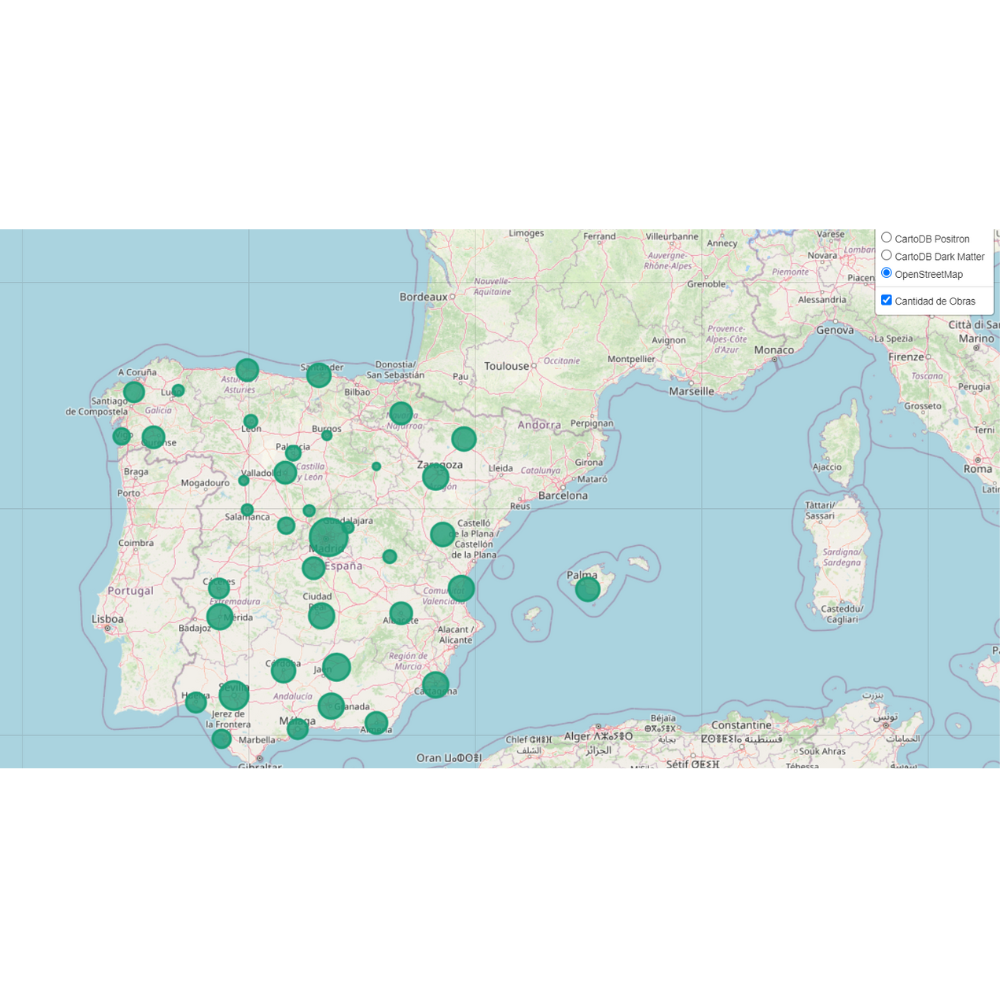Click the marker on Palma de Mallorca
This screenshot has width=1000, height=1000.
(586, 590)
